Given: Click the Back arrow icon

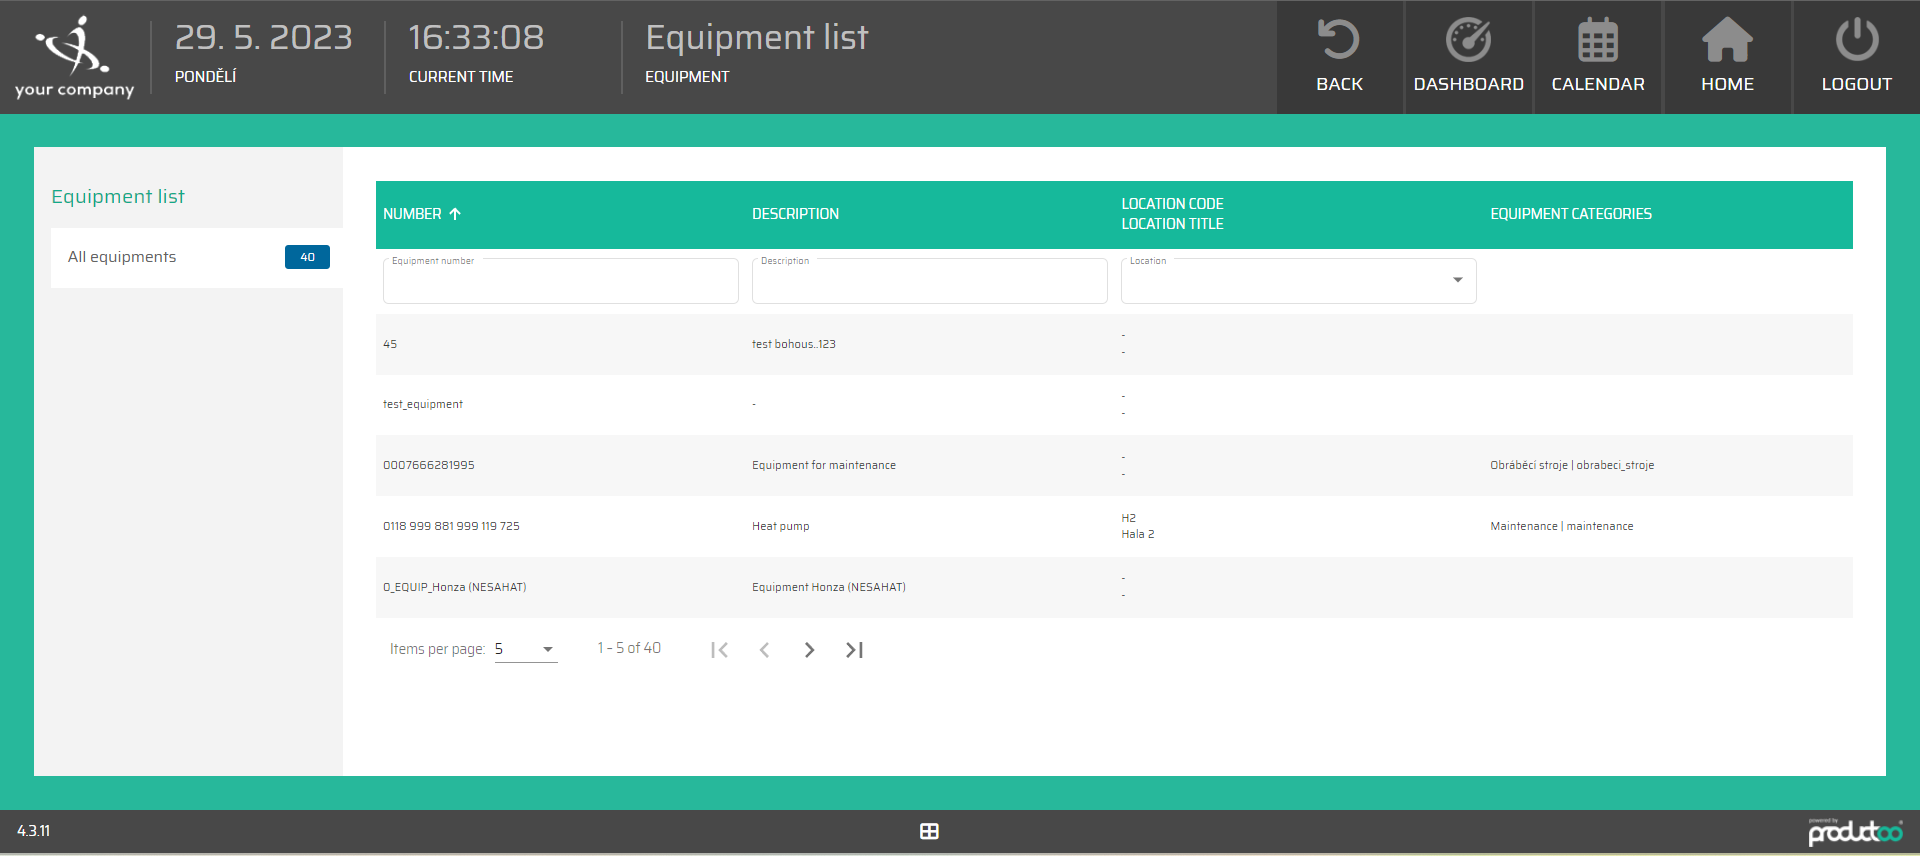Looking at the screenshot, I should pos(1339,41).
